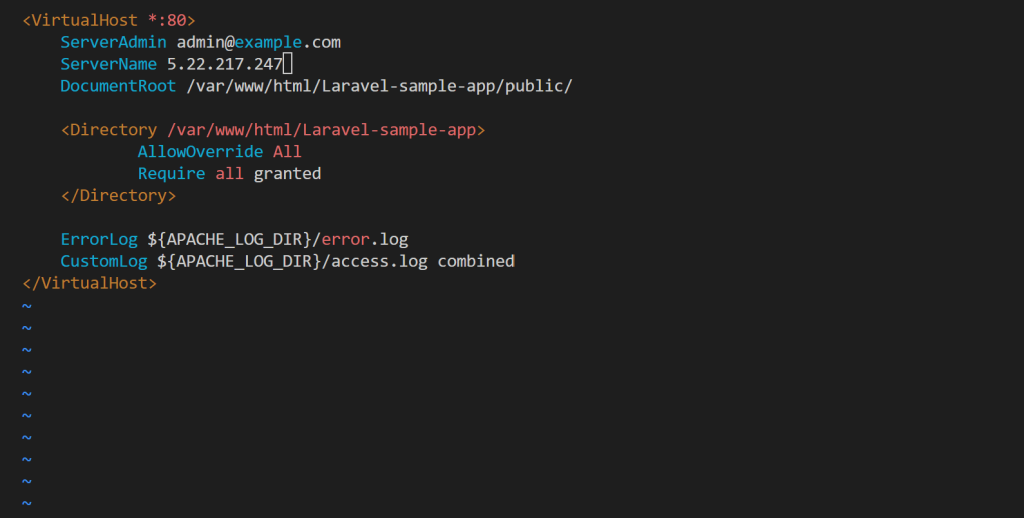The width and height of the screenshot is (1024, 518).
Task: Click the opening VirtualHost *:80 tag
Action: [x=108, y=20]
